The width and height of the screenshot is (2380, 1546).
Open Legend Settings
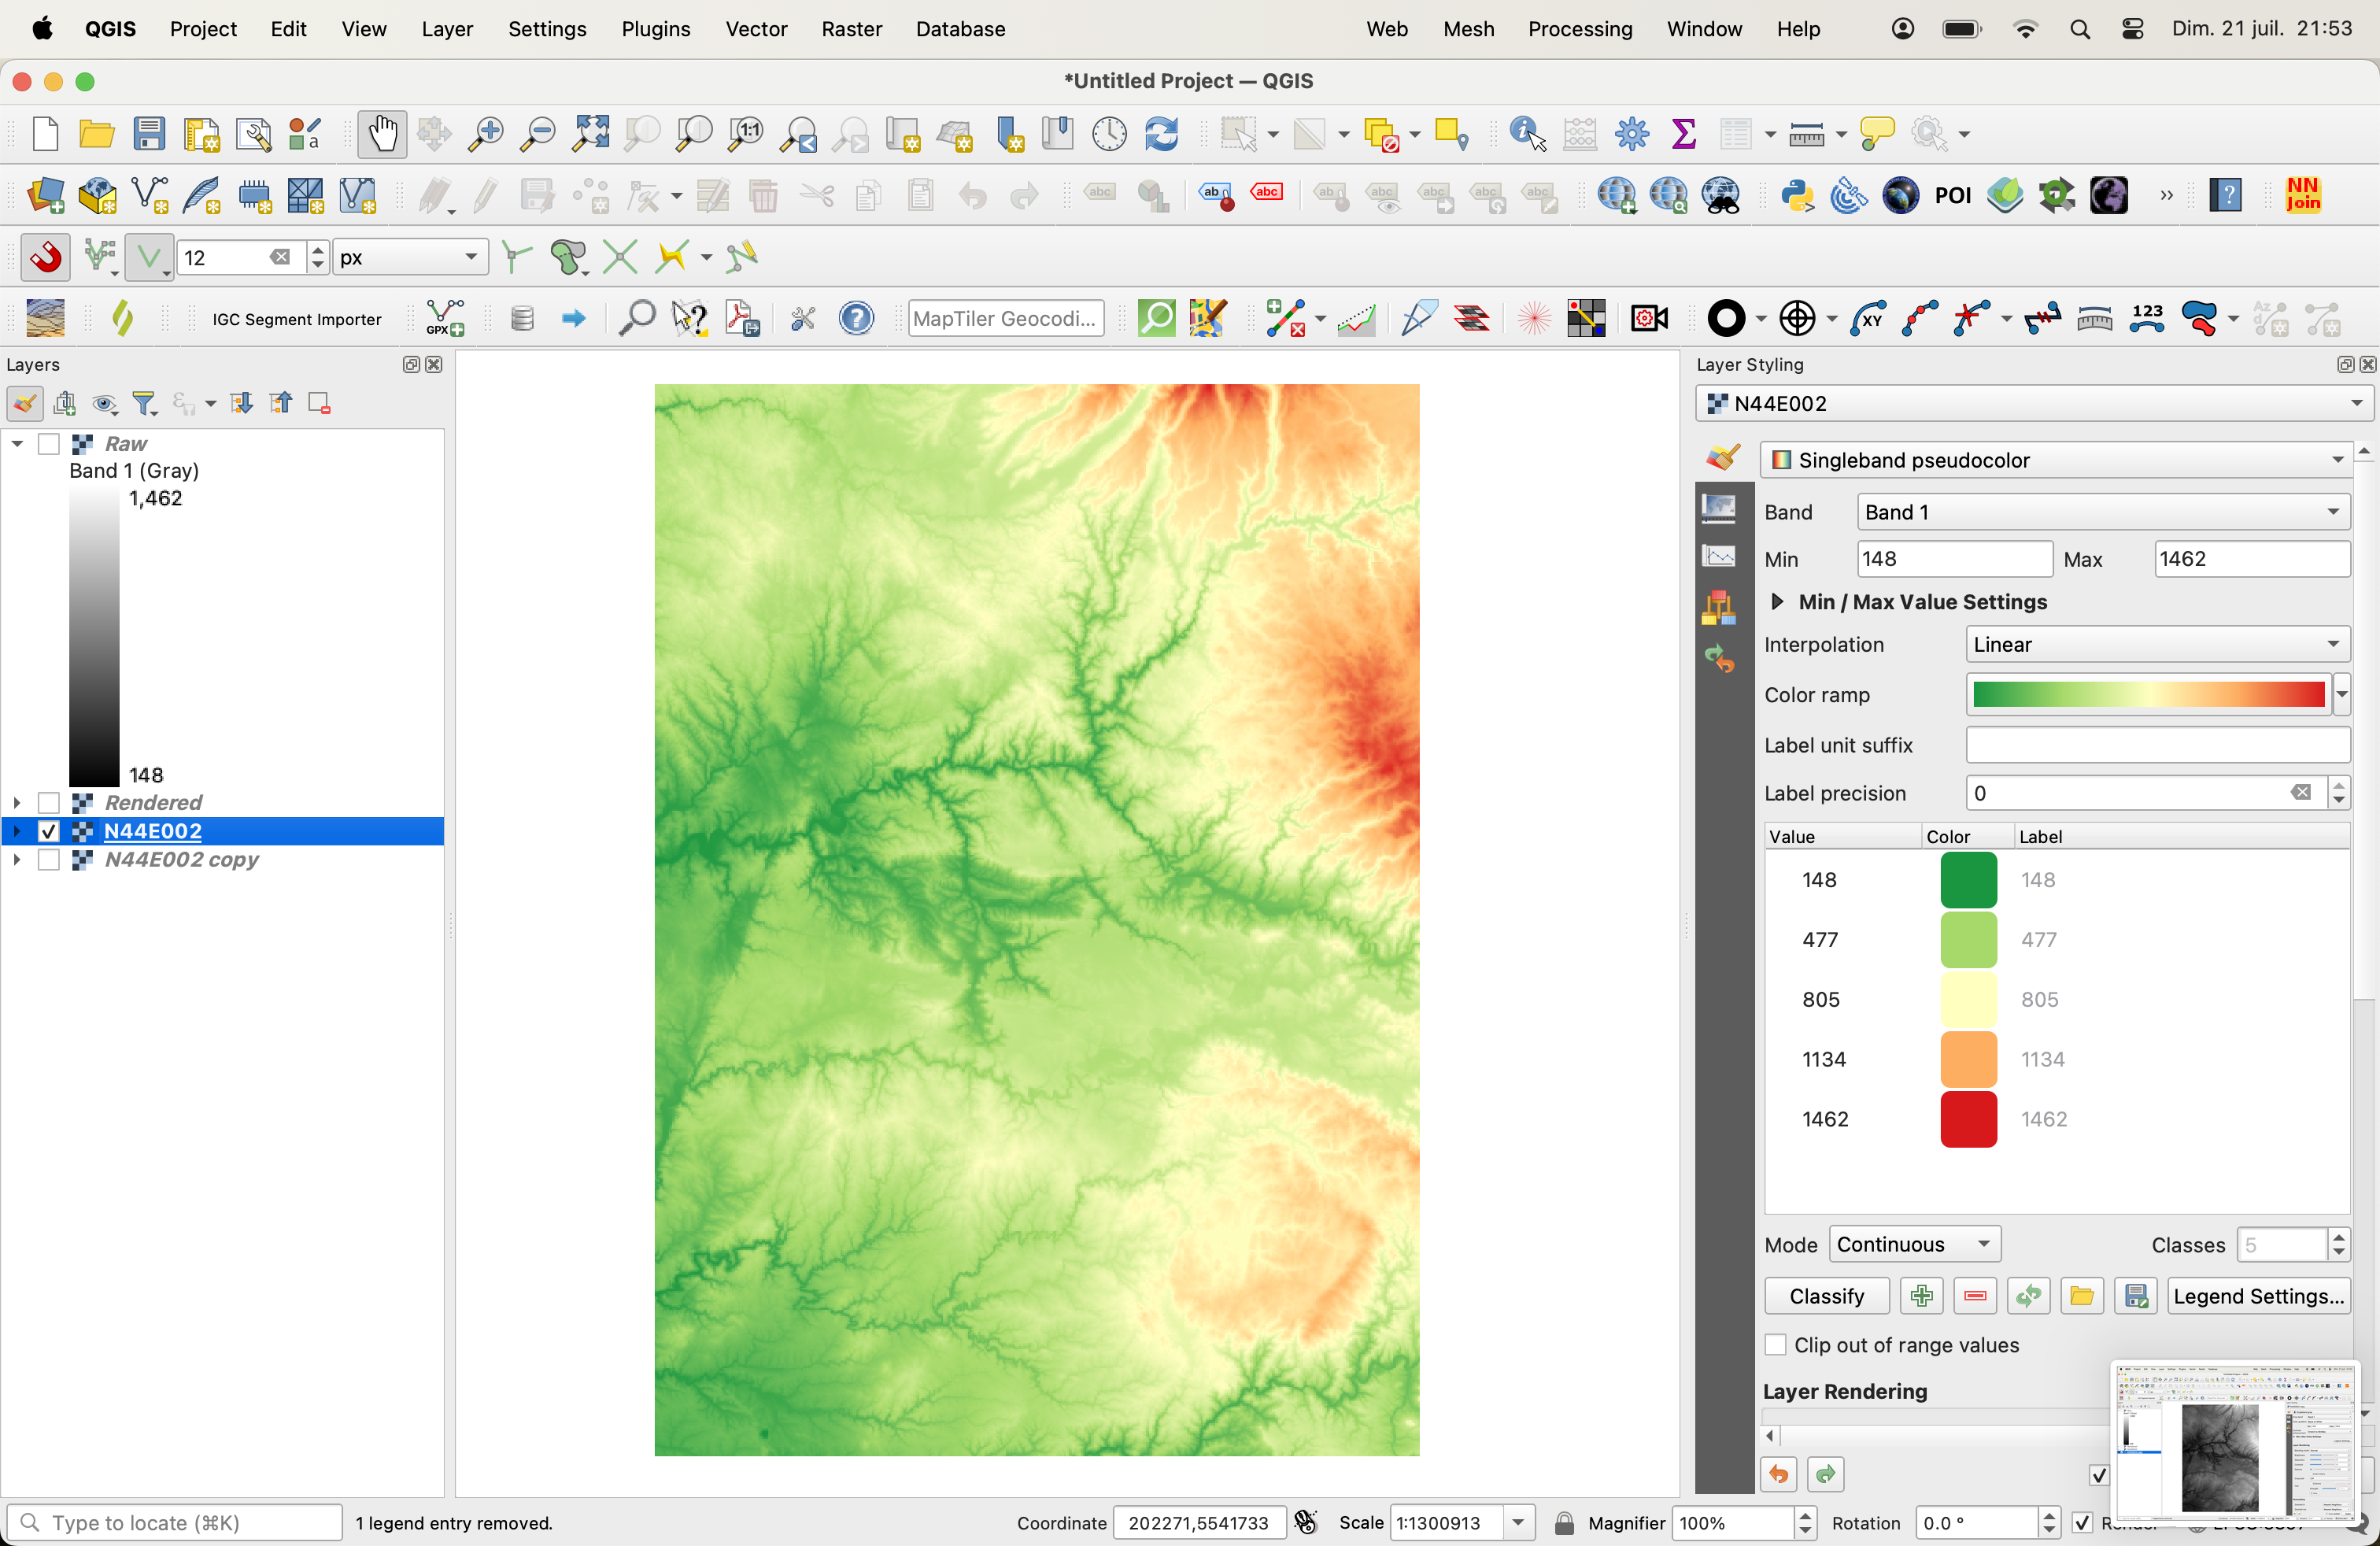[2259, 1296]
